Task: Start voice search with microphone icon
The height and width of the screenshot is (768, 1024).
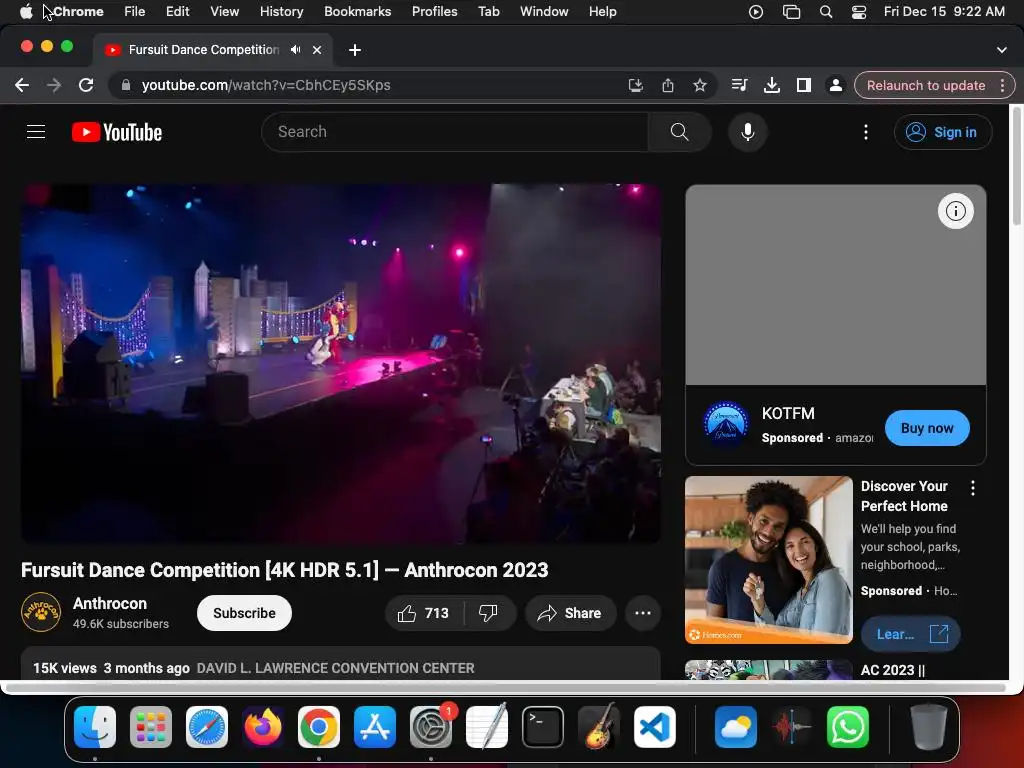Action: 748,132
